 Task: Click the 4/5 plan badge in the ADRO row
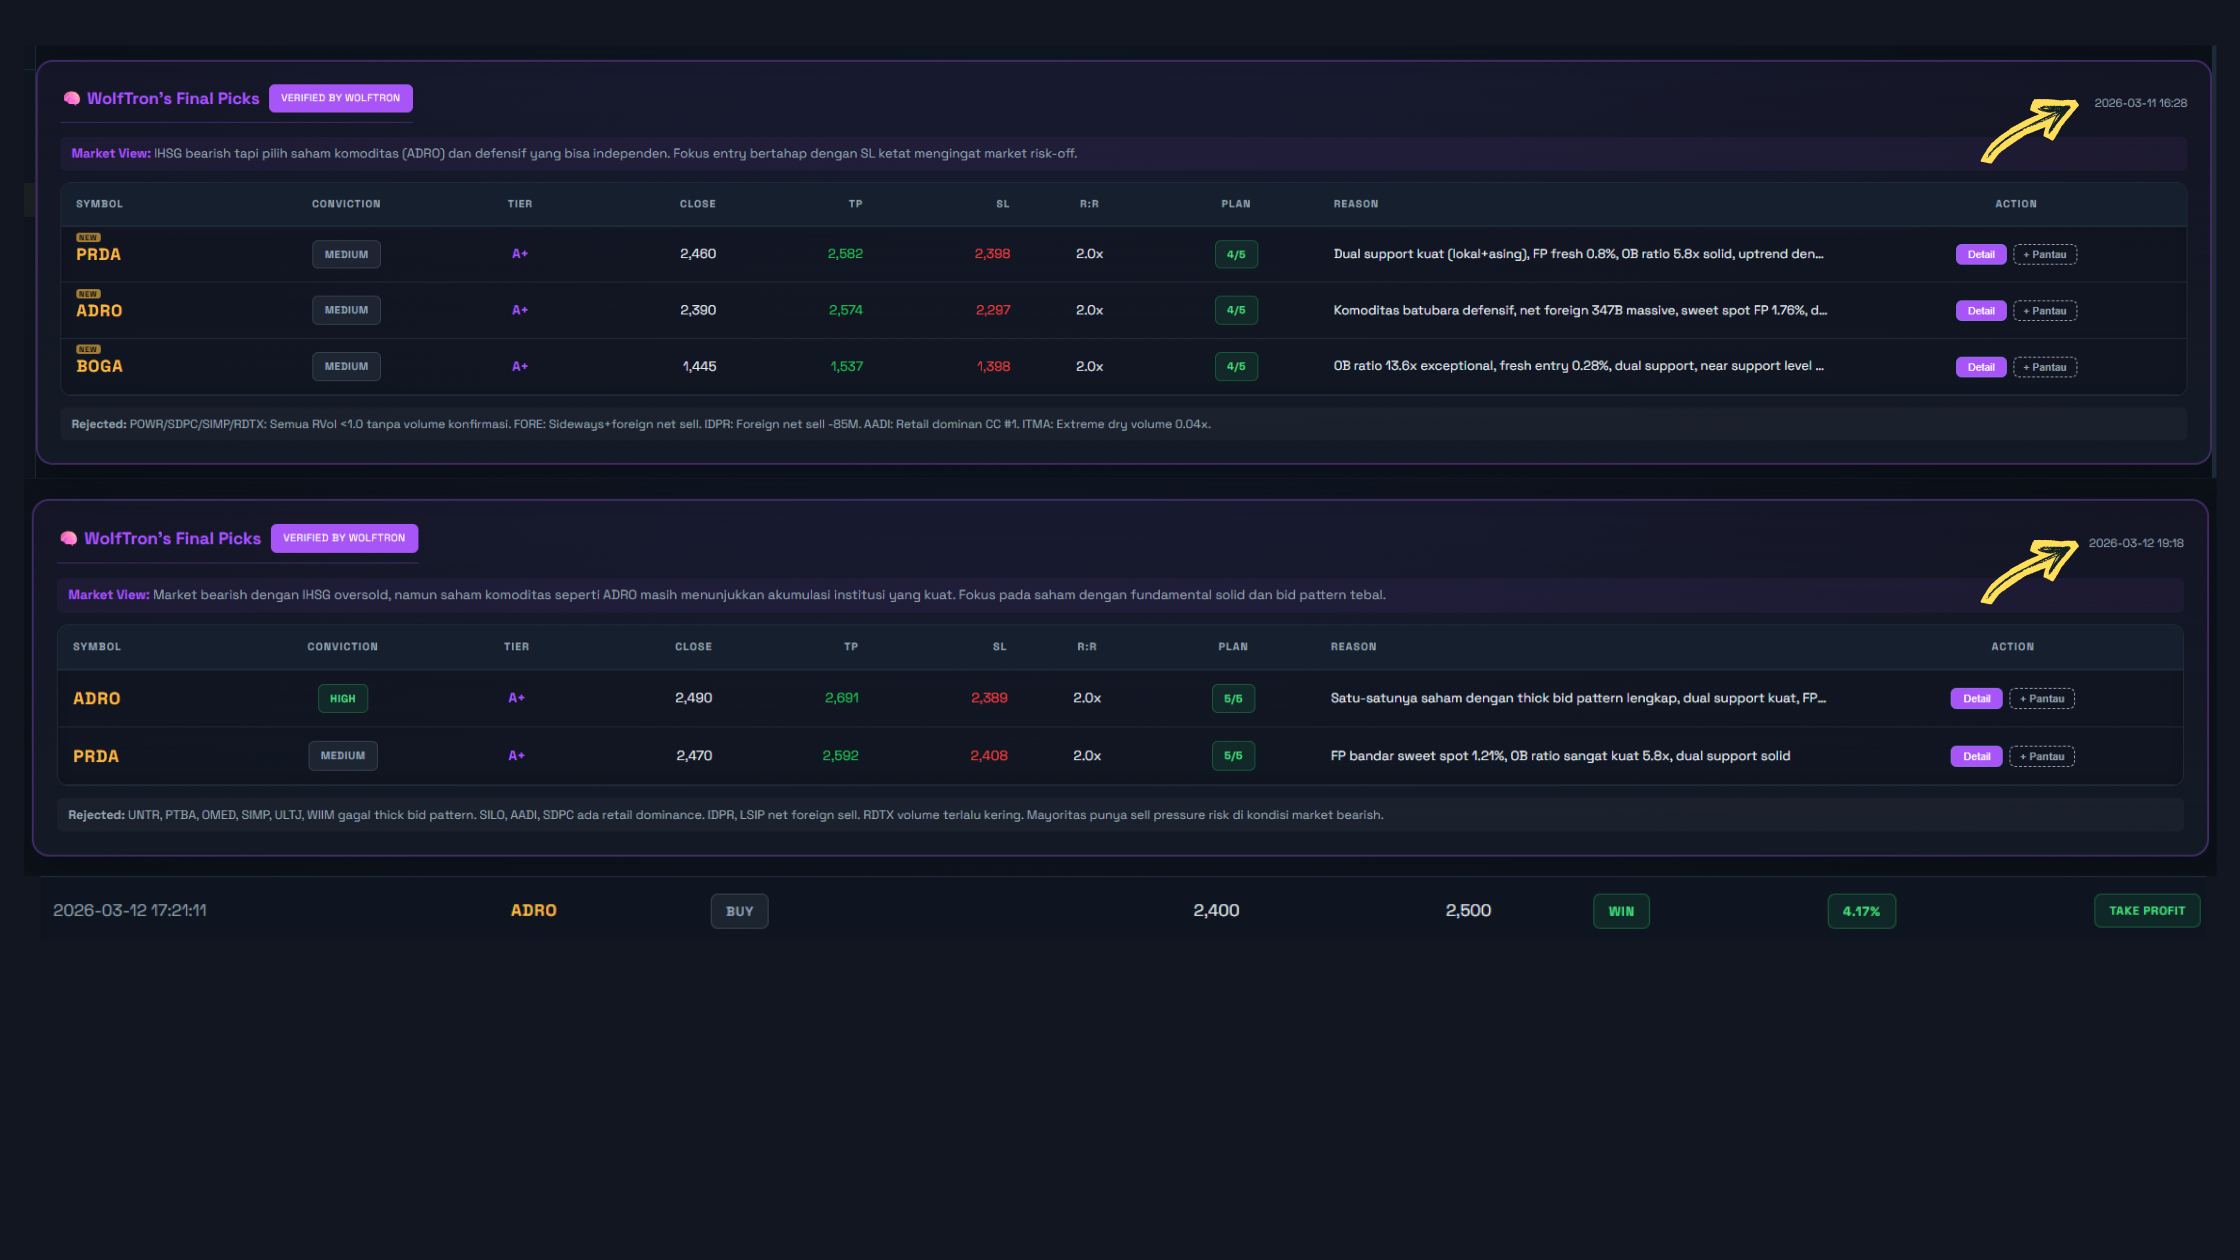[1236, 310]
